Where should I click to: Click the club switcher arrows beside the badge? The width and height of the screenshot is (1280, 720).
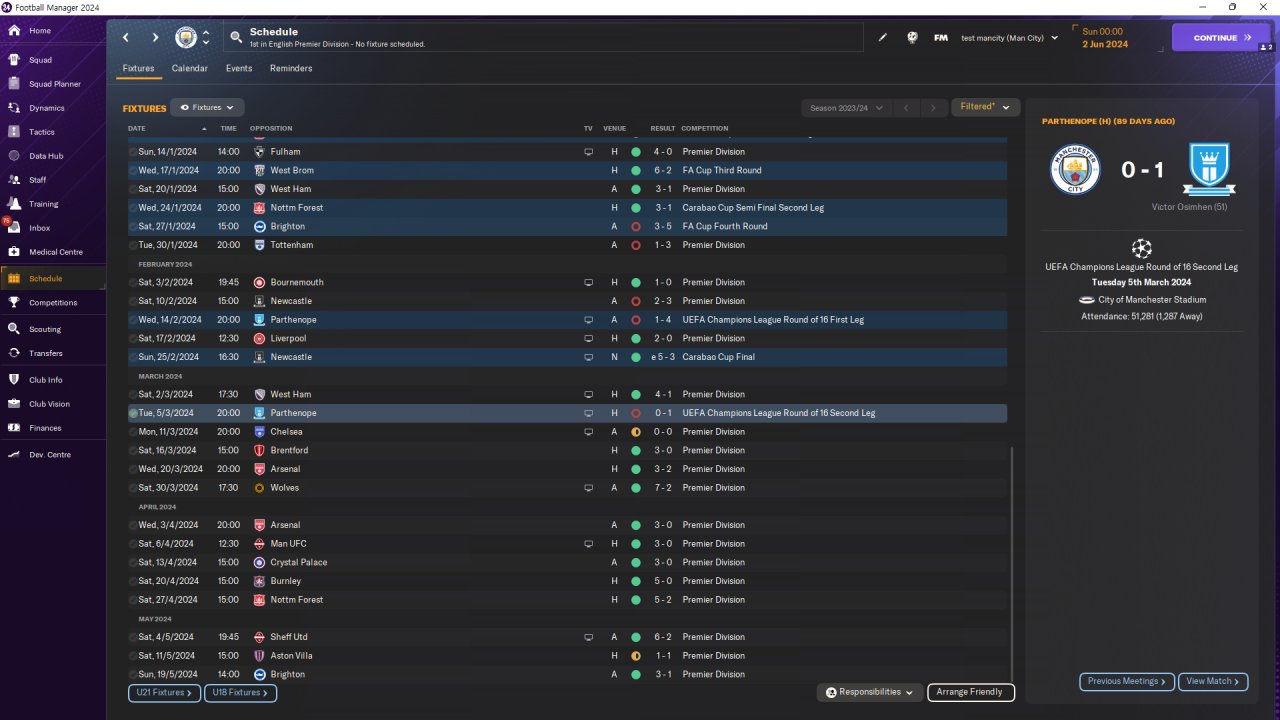tap(206, 38)
